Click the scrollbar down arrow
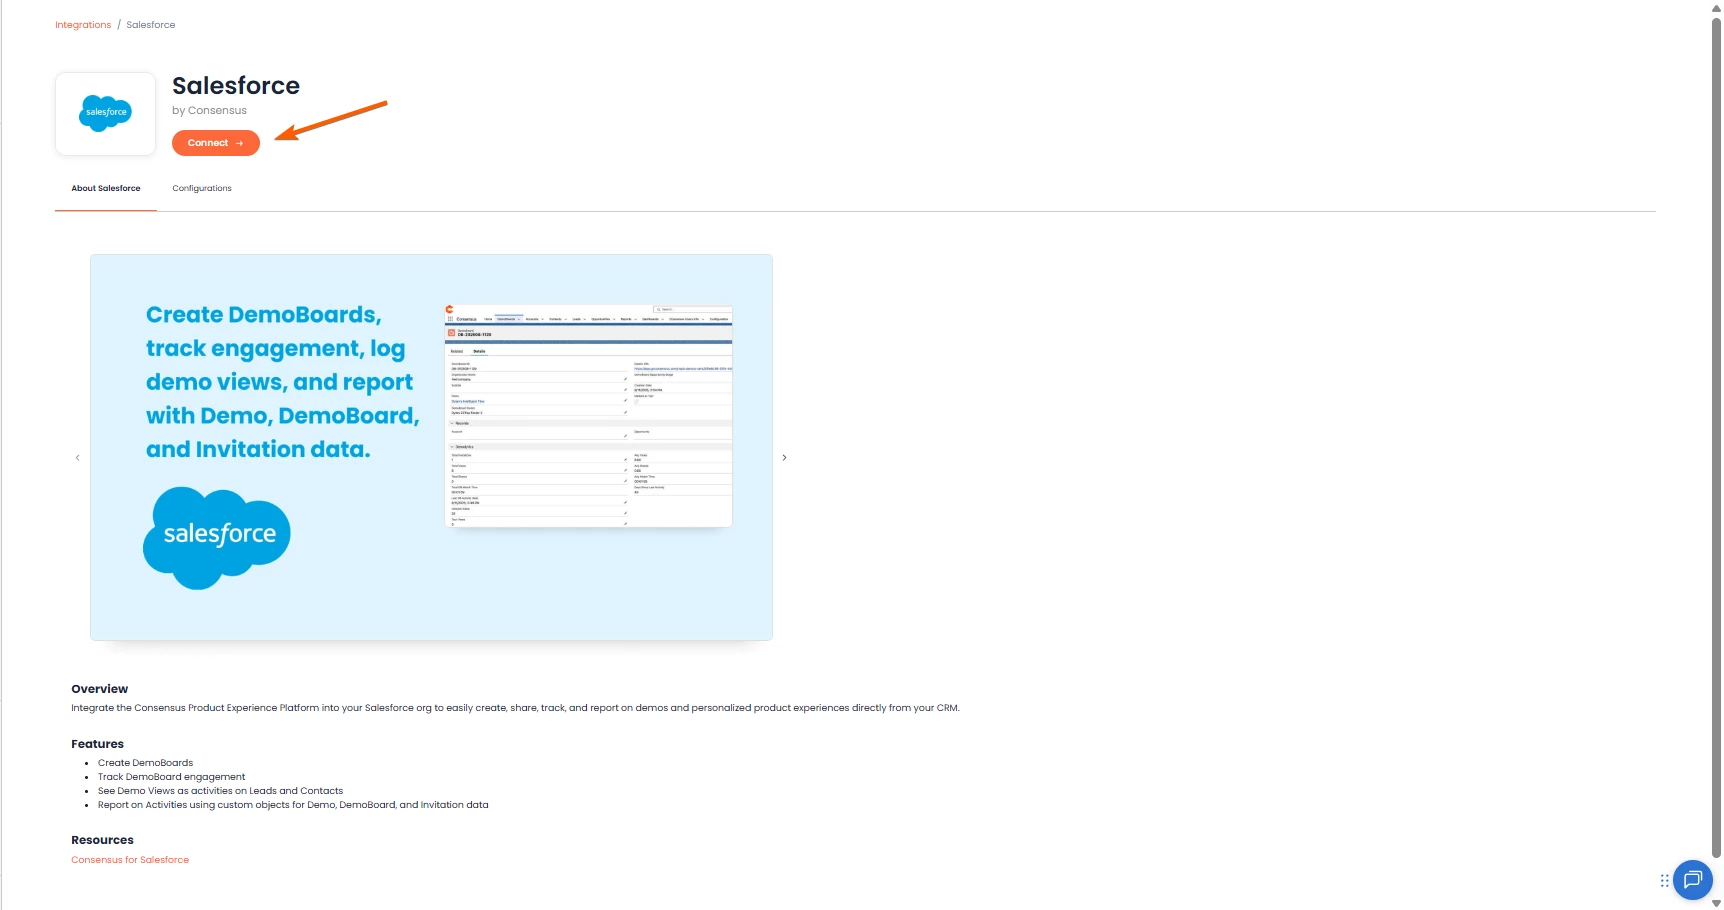 pos(1716,903)
